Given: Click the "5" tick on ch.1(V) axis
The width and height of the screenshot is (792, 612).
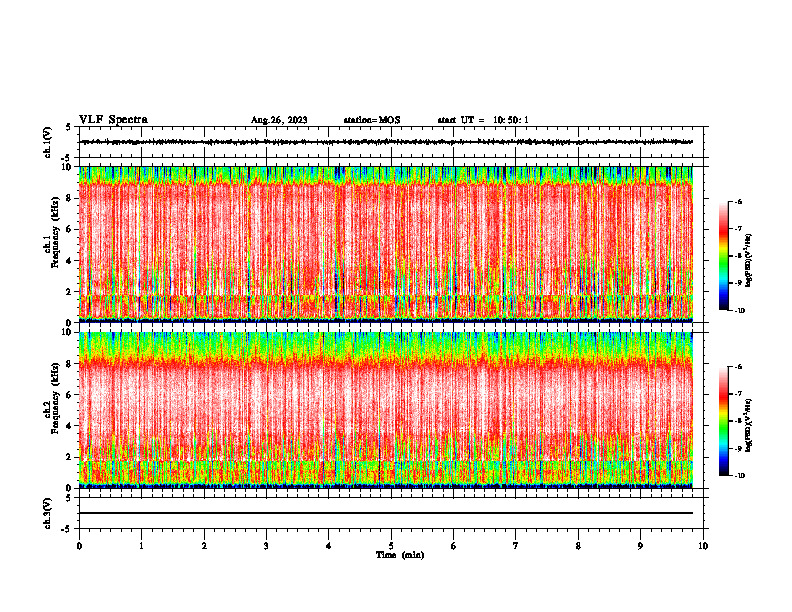Looking at the screenshot, I should [68, 127].
